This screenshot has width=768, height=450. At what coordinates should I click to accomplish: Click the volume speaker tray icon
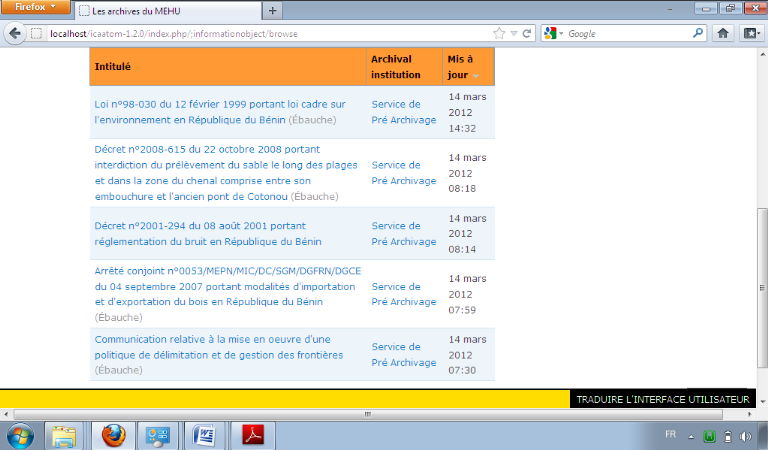point(746,436)
